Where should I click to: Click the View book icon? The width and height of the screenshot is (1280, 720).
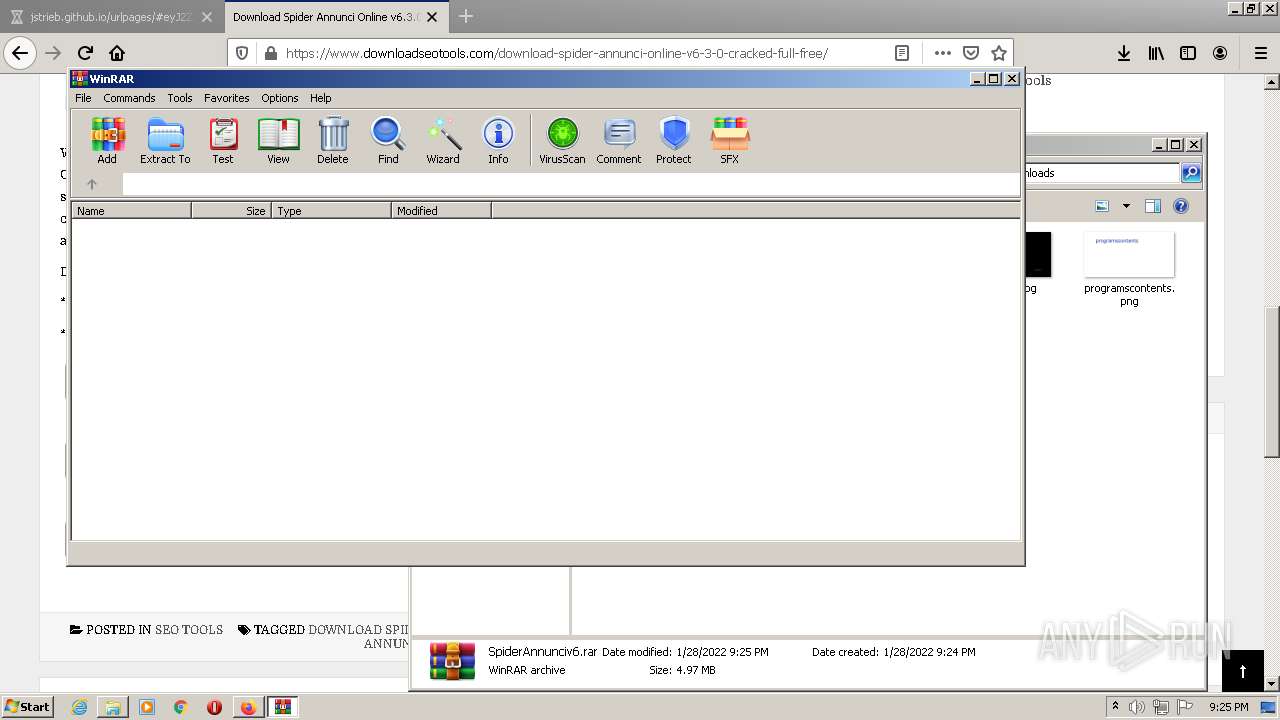pyautogui.click(x=278, y=141)
